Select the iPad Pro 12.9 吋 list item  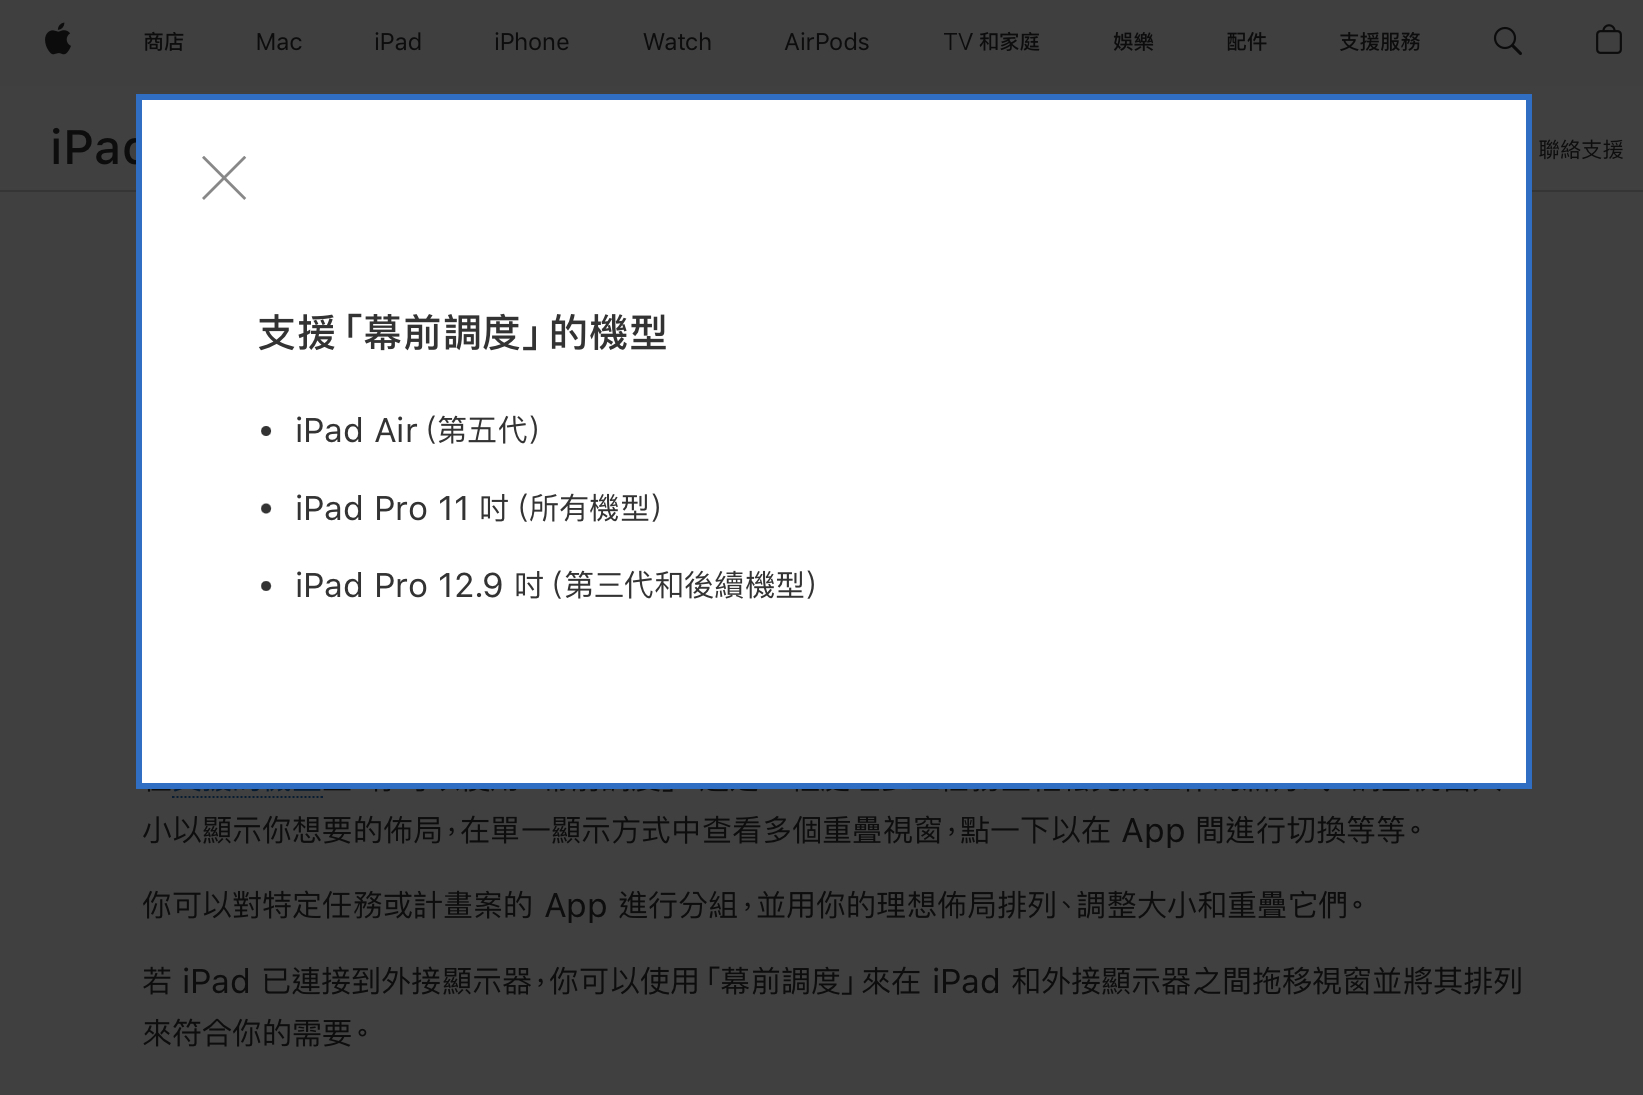click(x=557, y=585)
